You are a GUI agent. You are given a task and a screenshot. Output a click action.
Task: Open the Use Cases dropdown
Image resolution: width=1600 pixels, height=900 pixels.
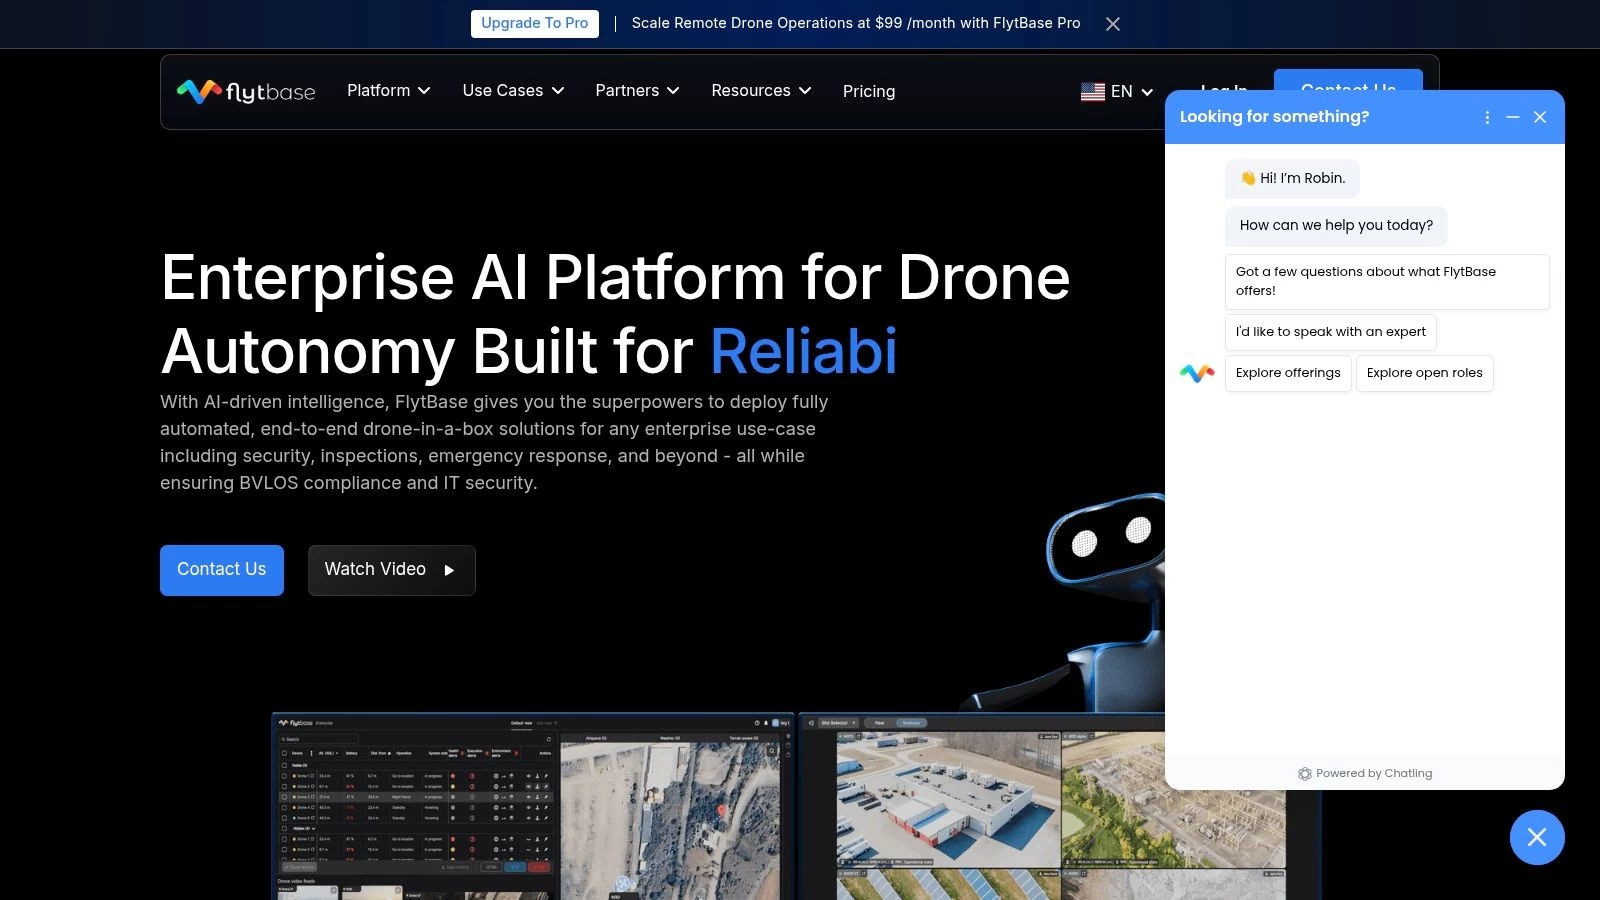(x=514, y=91)
